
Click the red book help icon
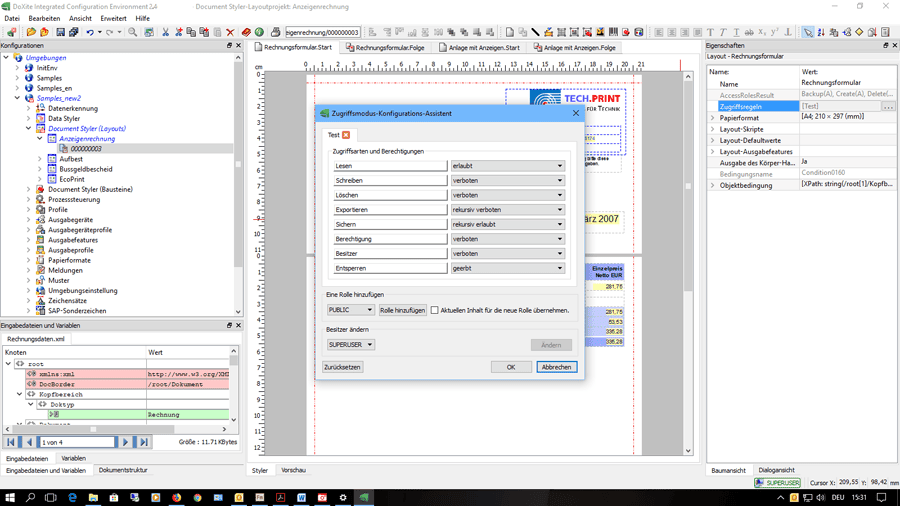(246, 32)
